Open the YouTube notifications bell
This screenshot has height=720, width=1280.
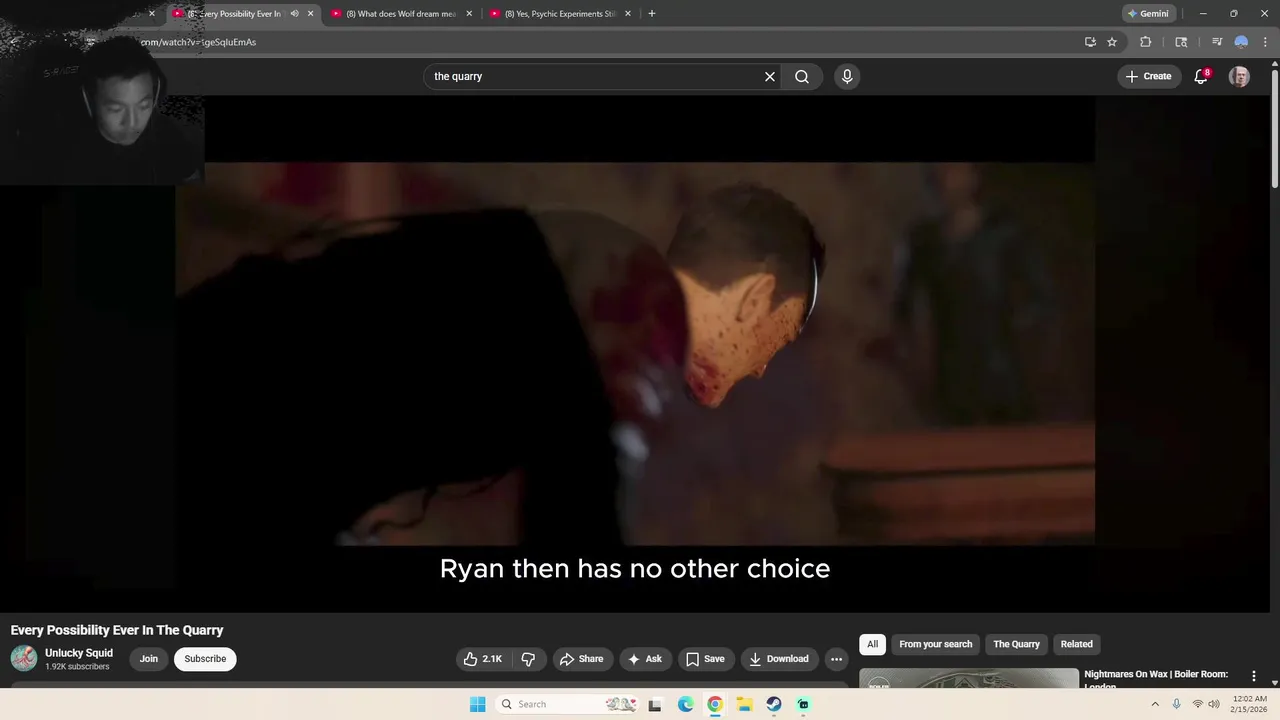(1201, 76)
